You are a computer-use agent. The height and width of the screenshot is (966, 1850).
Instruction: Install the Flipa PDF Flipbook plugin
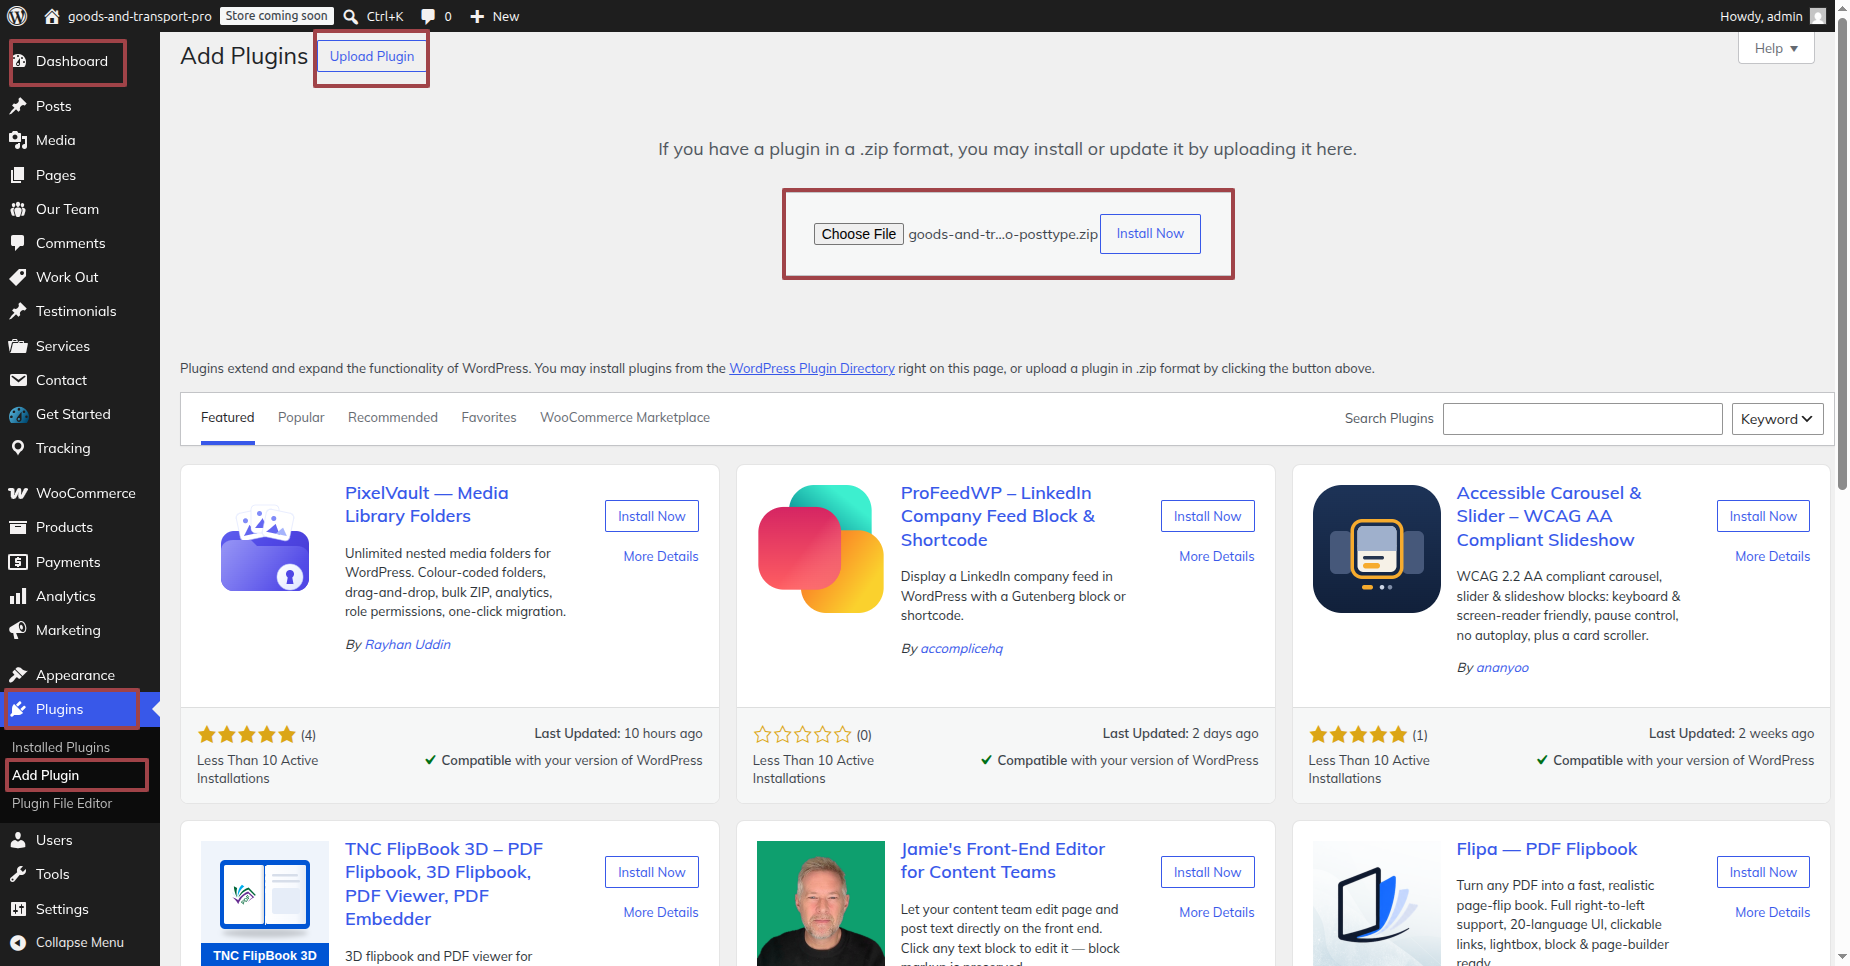tap(1763, 872)
